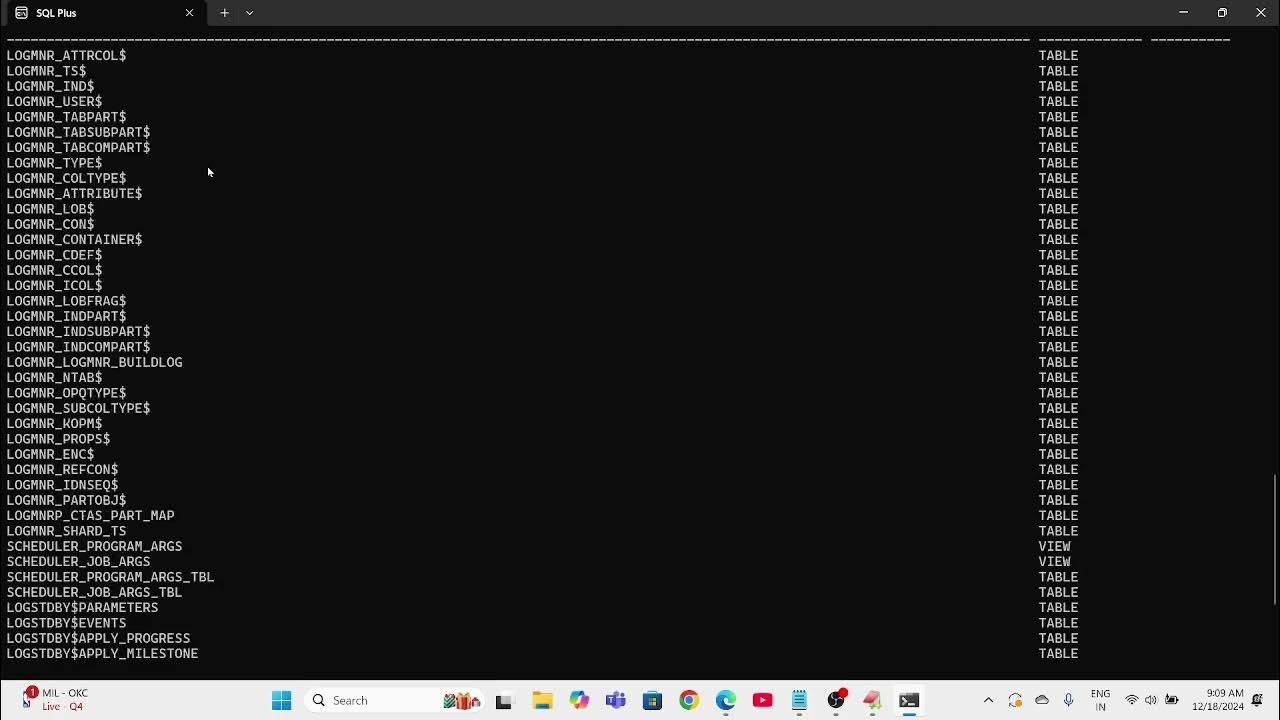Click the battery status icon
This screenshot has width=1280, height=720.
click(x=1172, y=700)
